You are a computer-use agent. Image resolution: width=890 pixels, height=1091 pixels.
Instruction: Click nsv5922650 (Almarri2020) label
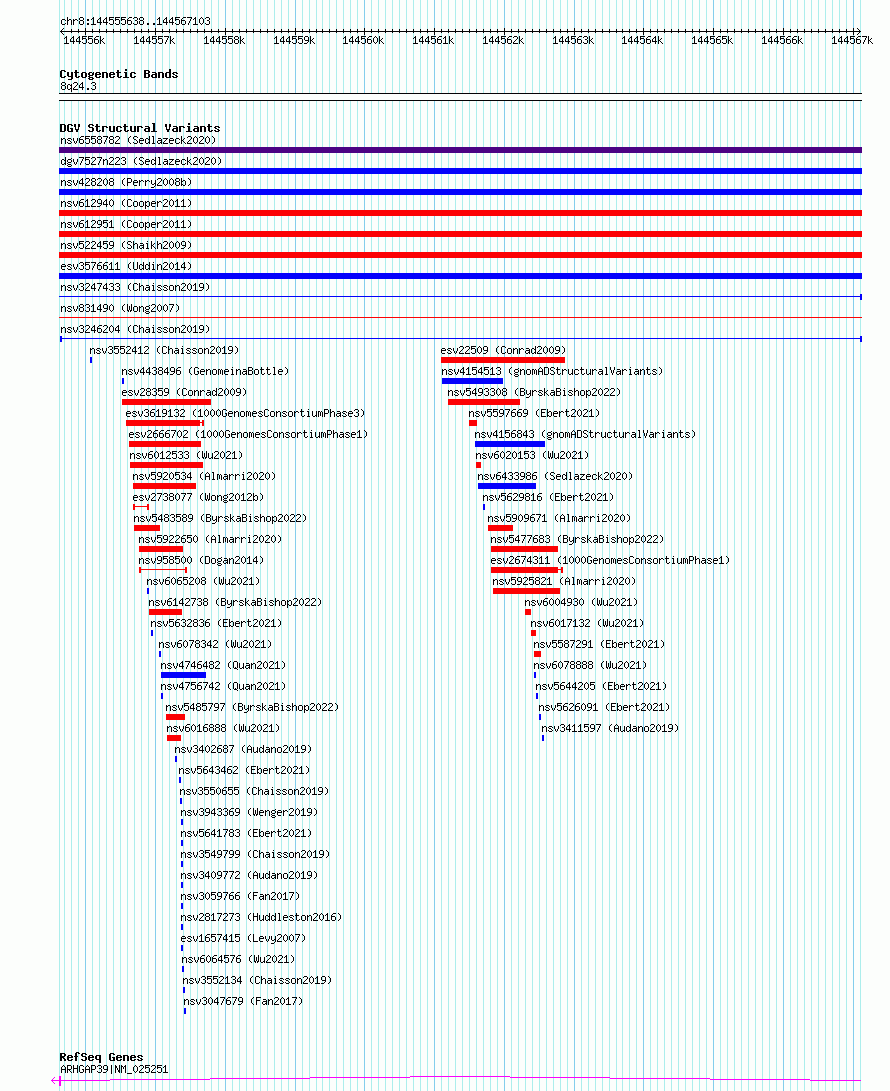[x=210, y=539]
